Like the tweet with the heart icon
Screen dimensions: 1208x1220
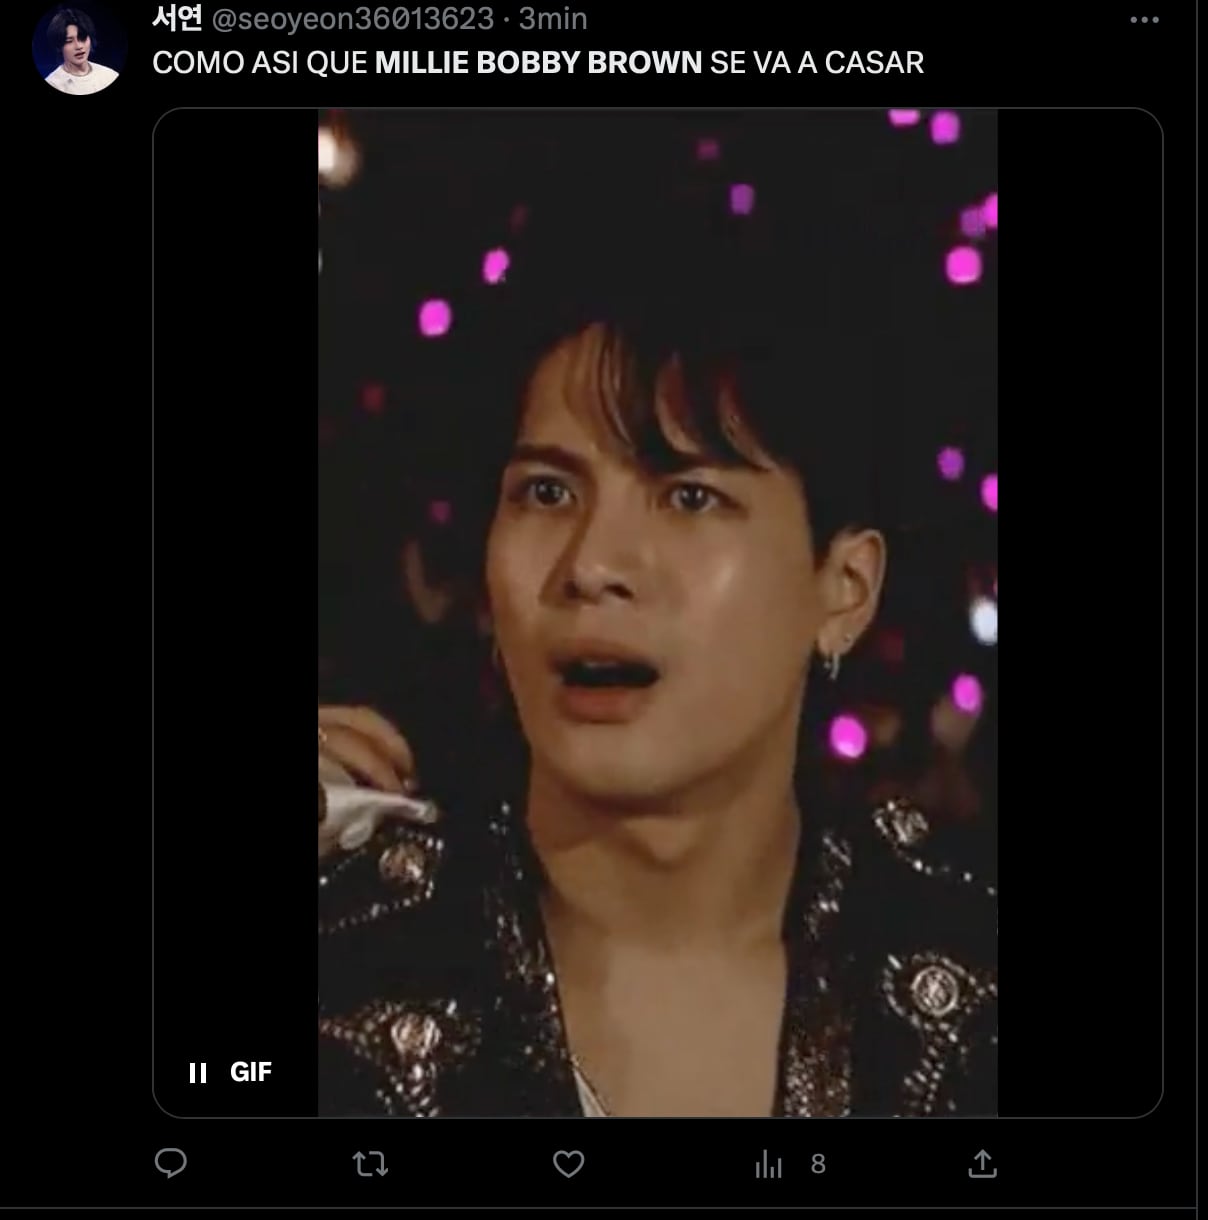[x=568, y=1163]
